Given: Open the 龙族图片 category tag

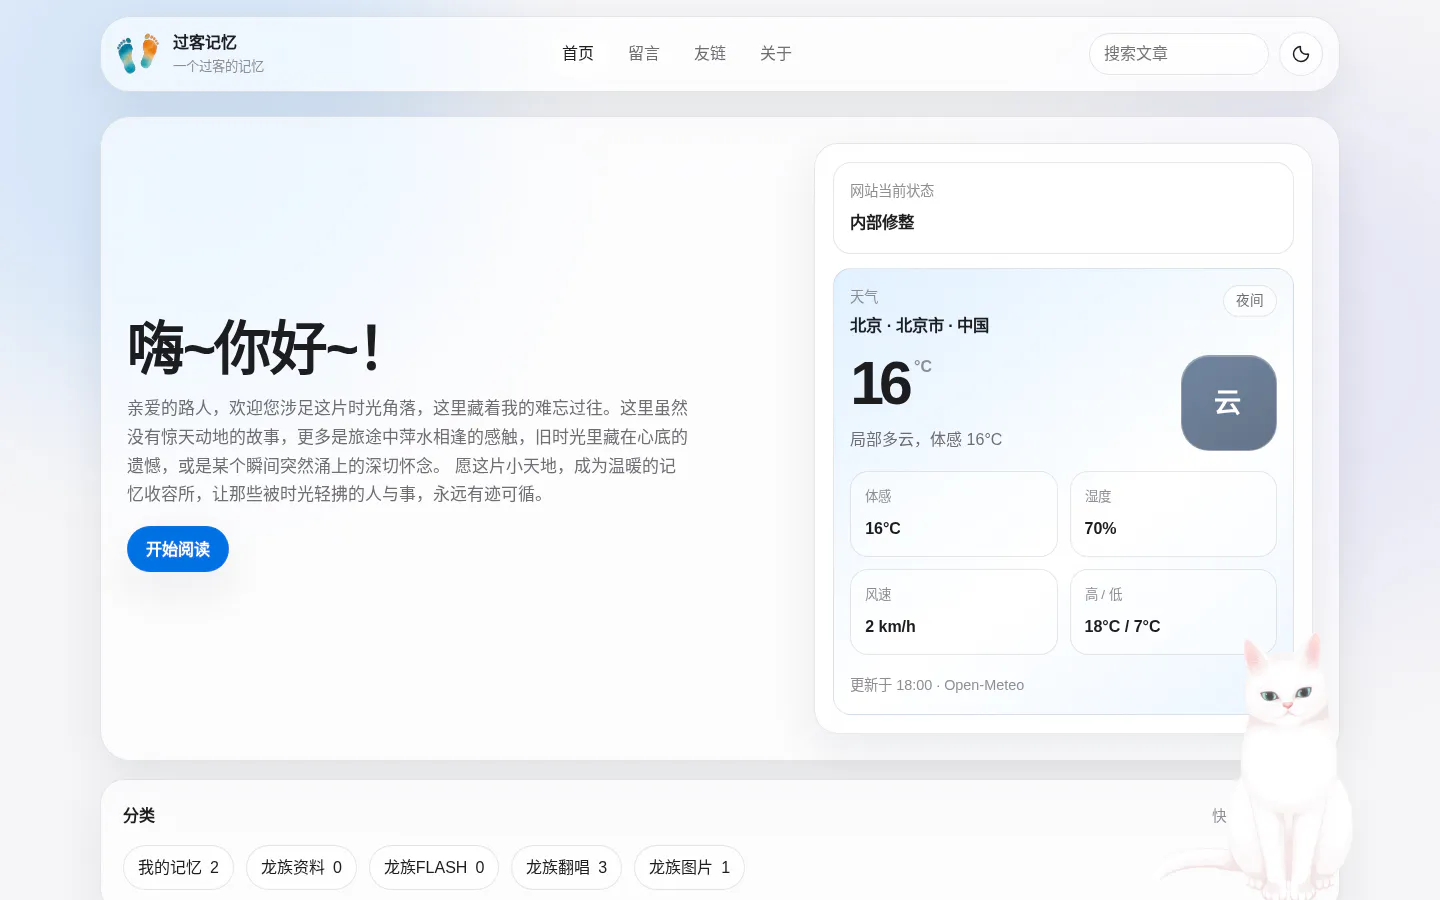Looking at the screenshot, I should click(x=689, y=868).
